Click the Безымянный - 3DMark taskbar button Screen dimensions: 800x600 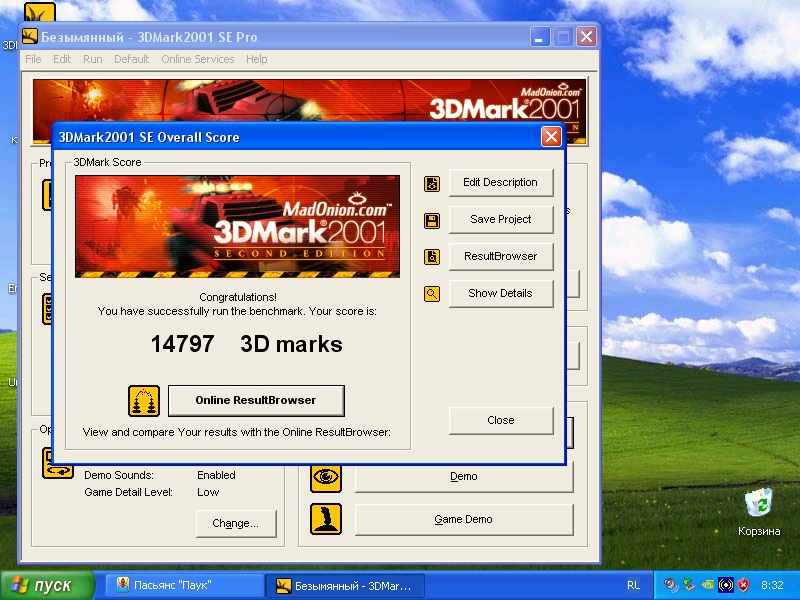click(345, 586)
